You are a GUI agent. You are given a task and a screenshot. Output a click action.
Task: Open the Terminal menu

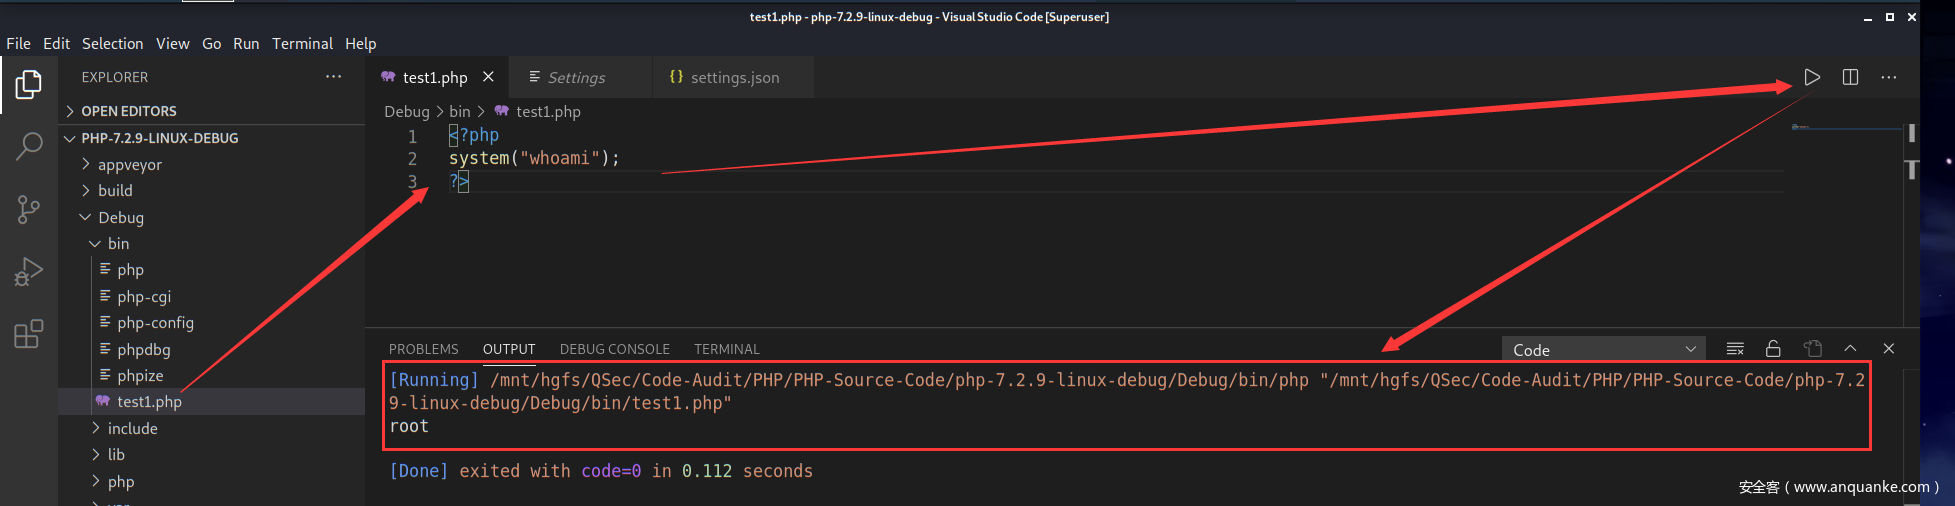coord(302,43)
